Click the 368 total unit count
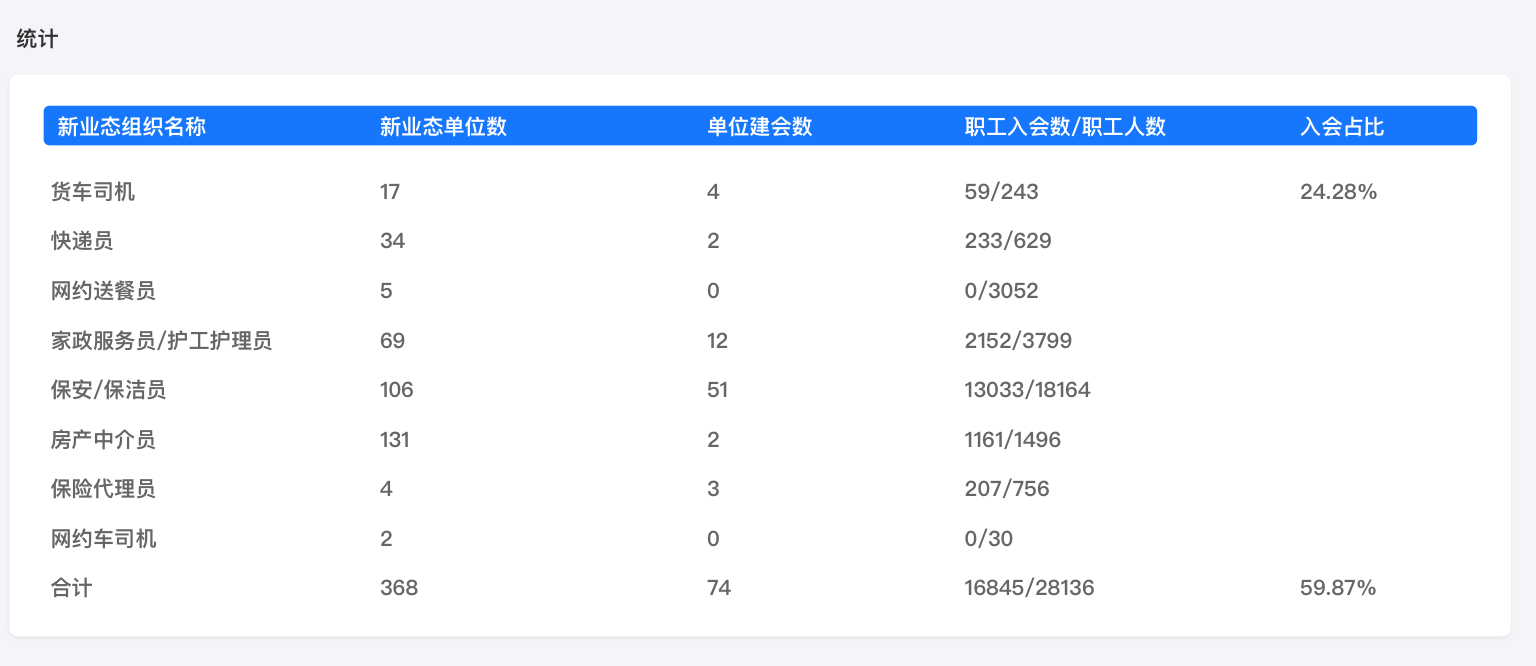Image resolution: width=1536 pixels, height=666 pixels. point(399,588)
